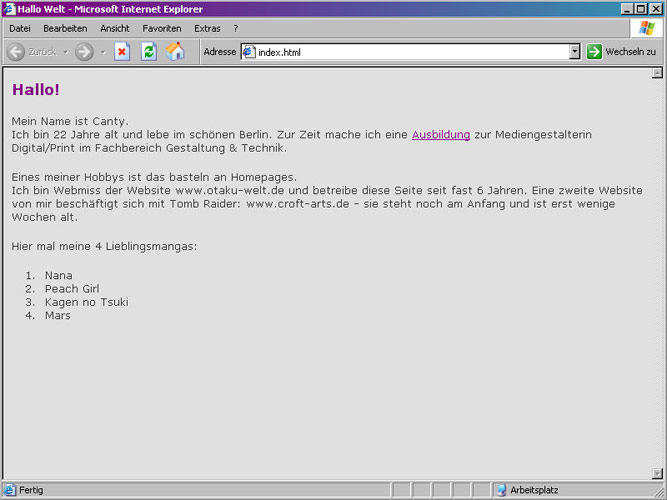
Task: Click the green Wechseln zu arrow button
Action: click(594, 52)
